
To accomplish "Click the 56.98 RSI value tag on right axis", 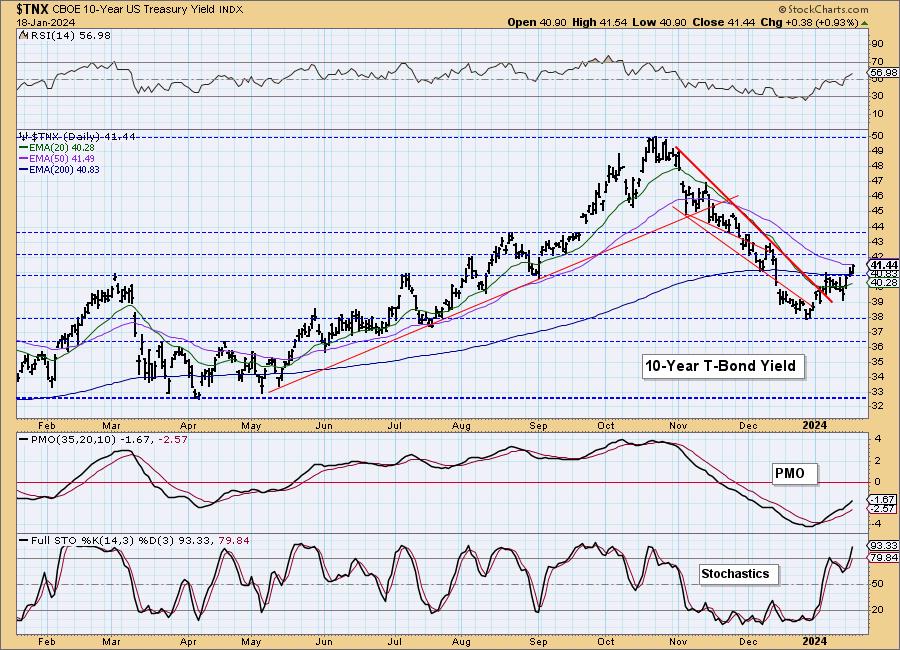I will click(884, 73).
